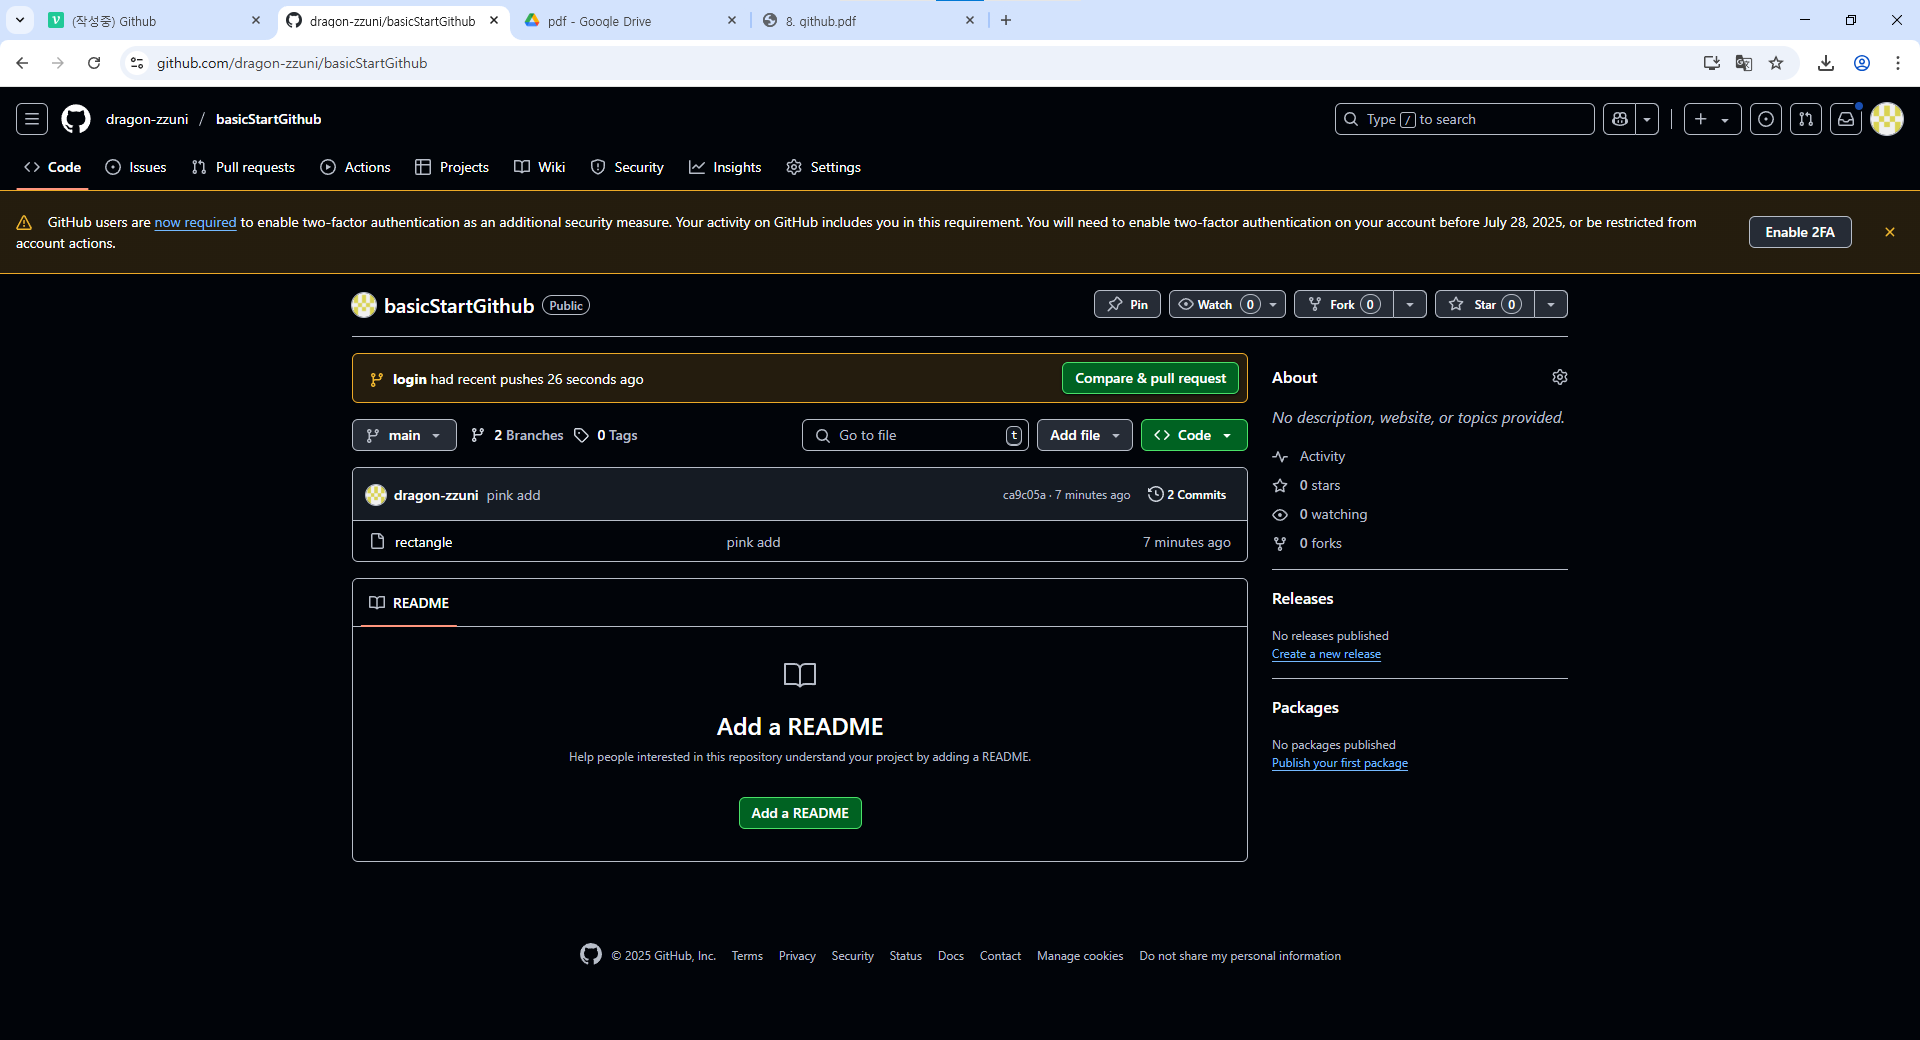
Task: View the 0 Tags link
Action: click(606, 435)
